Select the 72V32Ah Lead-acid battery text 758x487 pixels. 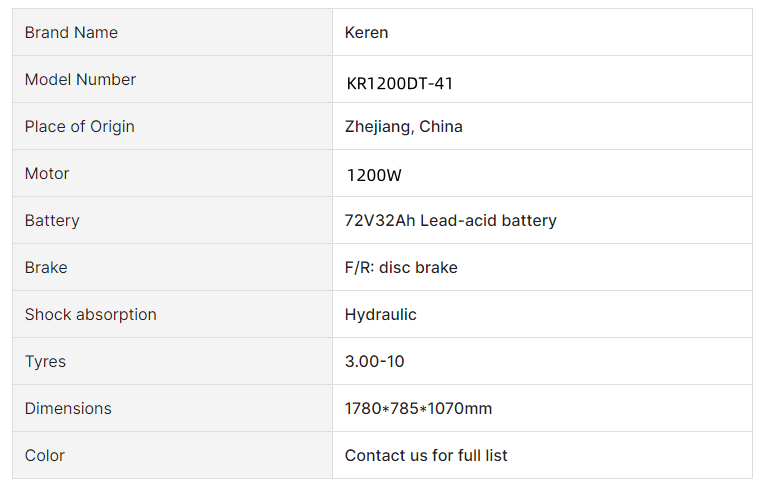451,220
